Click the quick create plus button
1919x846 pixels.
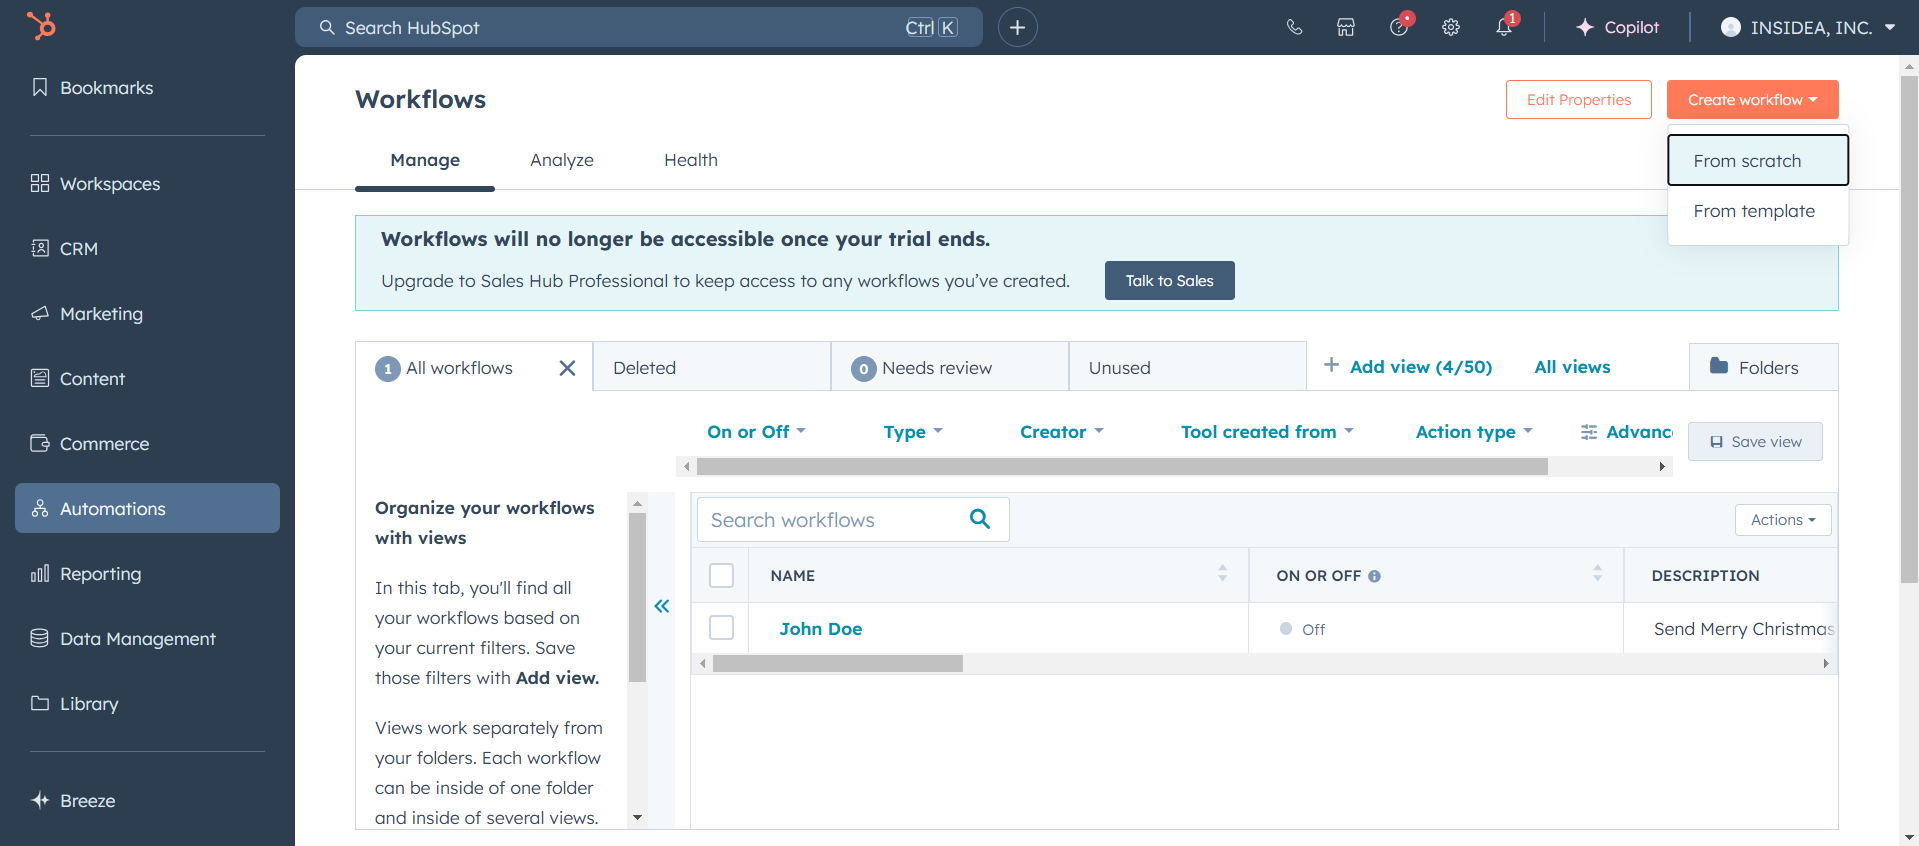[x=1017, y=27]
